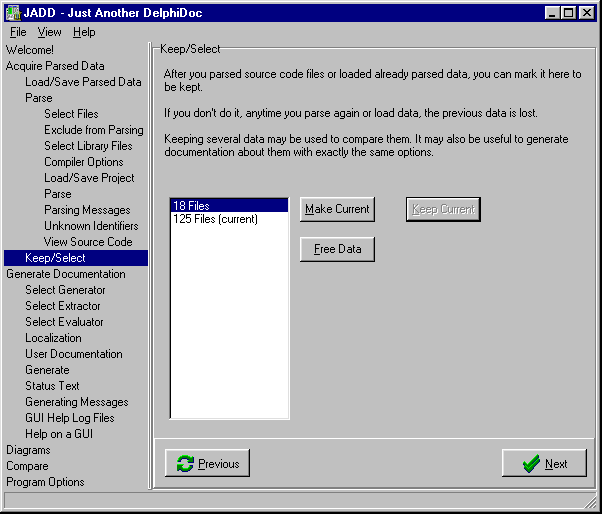Open Select Generator page
The width and height of the screenshot is (602, 514).
coord(65,290)
